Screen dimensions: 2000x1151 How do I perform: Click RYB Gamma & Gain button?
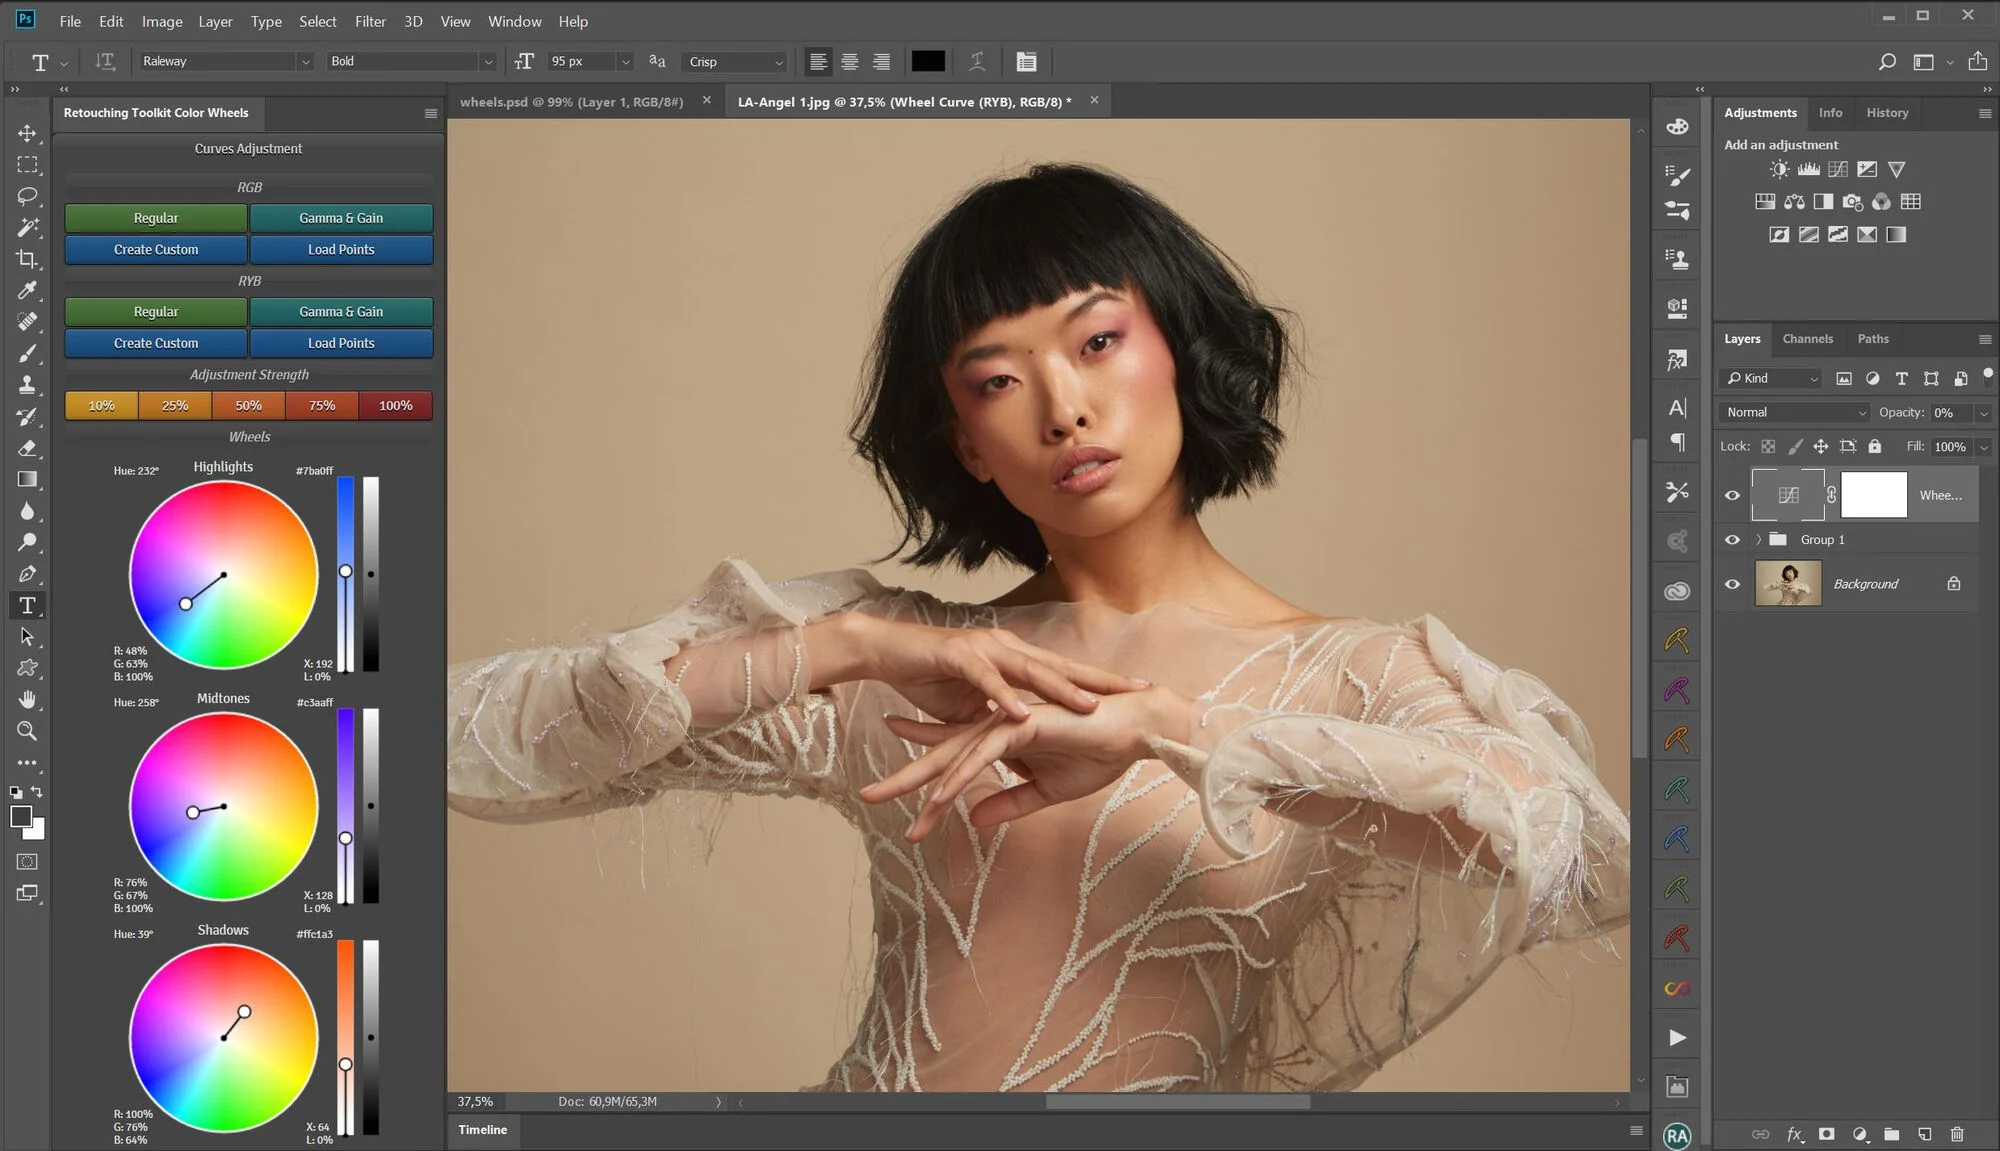point(341,312)
